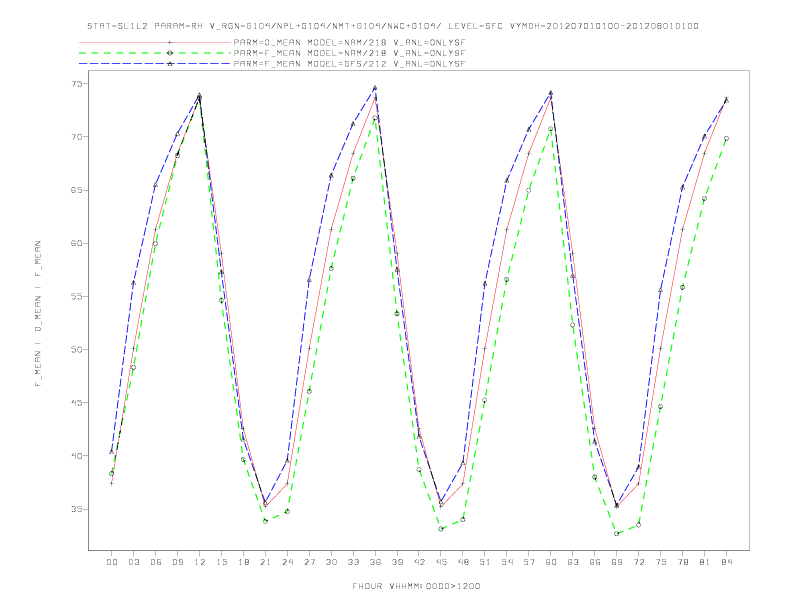Click the x-axis hour label 00
The image size is (792, 612).
pyautogui.click(x=112, y=562)
